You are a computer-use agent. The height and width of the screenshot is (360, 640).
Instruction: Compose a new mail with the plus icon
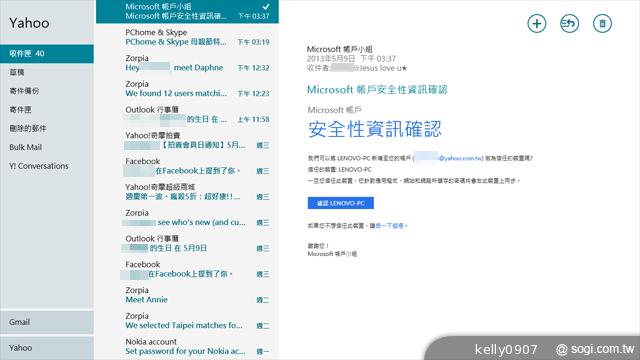[x=537, y=24]
